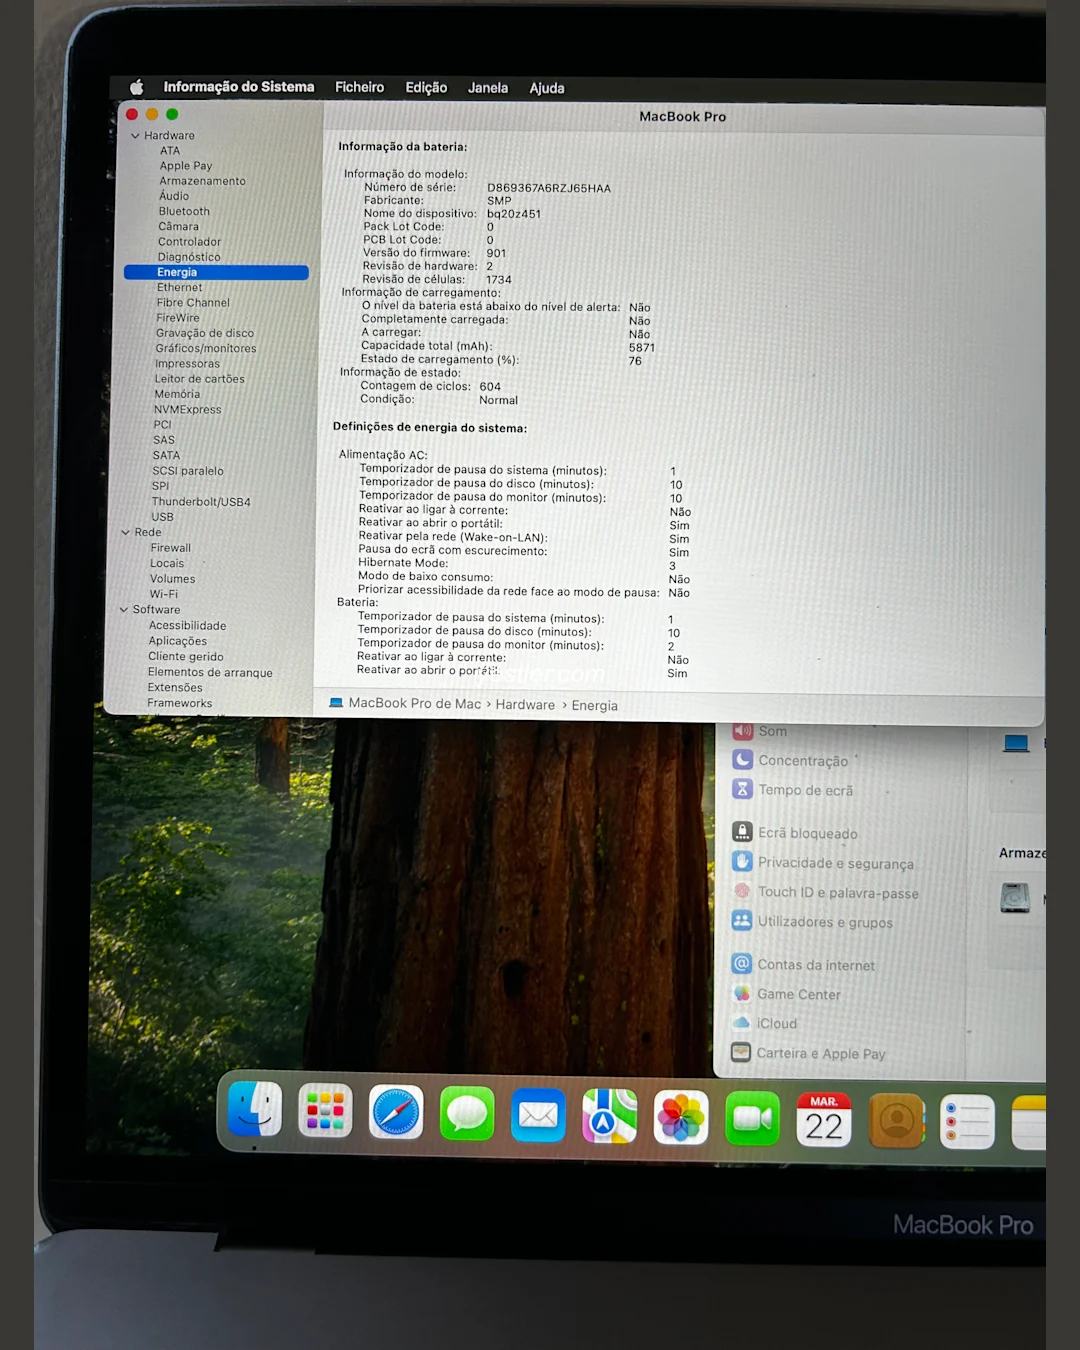The height and width of the screenshot is (1350, 1080).
Task: Open iCloud settings in the sidebar
Action: pyautogui.click(x=776, y=1023)
